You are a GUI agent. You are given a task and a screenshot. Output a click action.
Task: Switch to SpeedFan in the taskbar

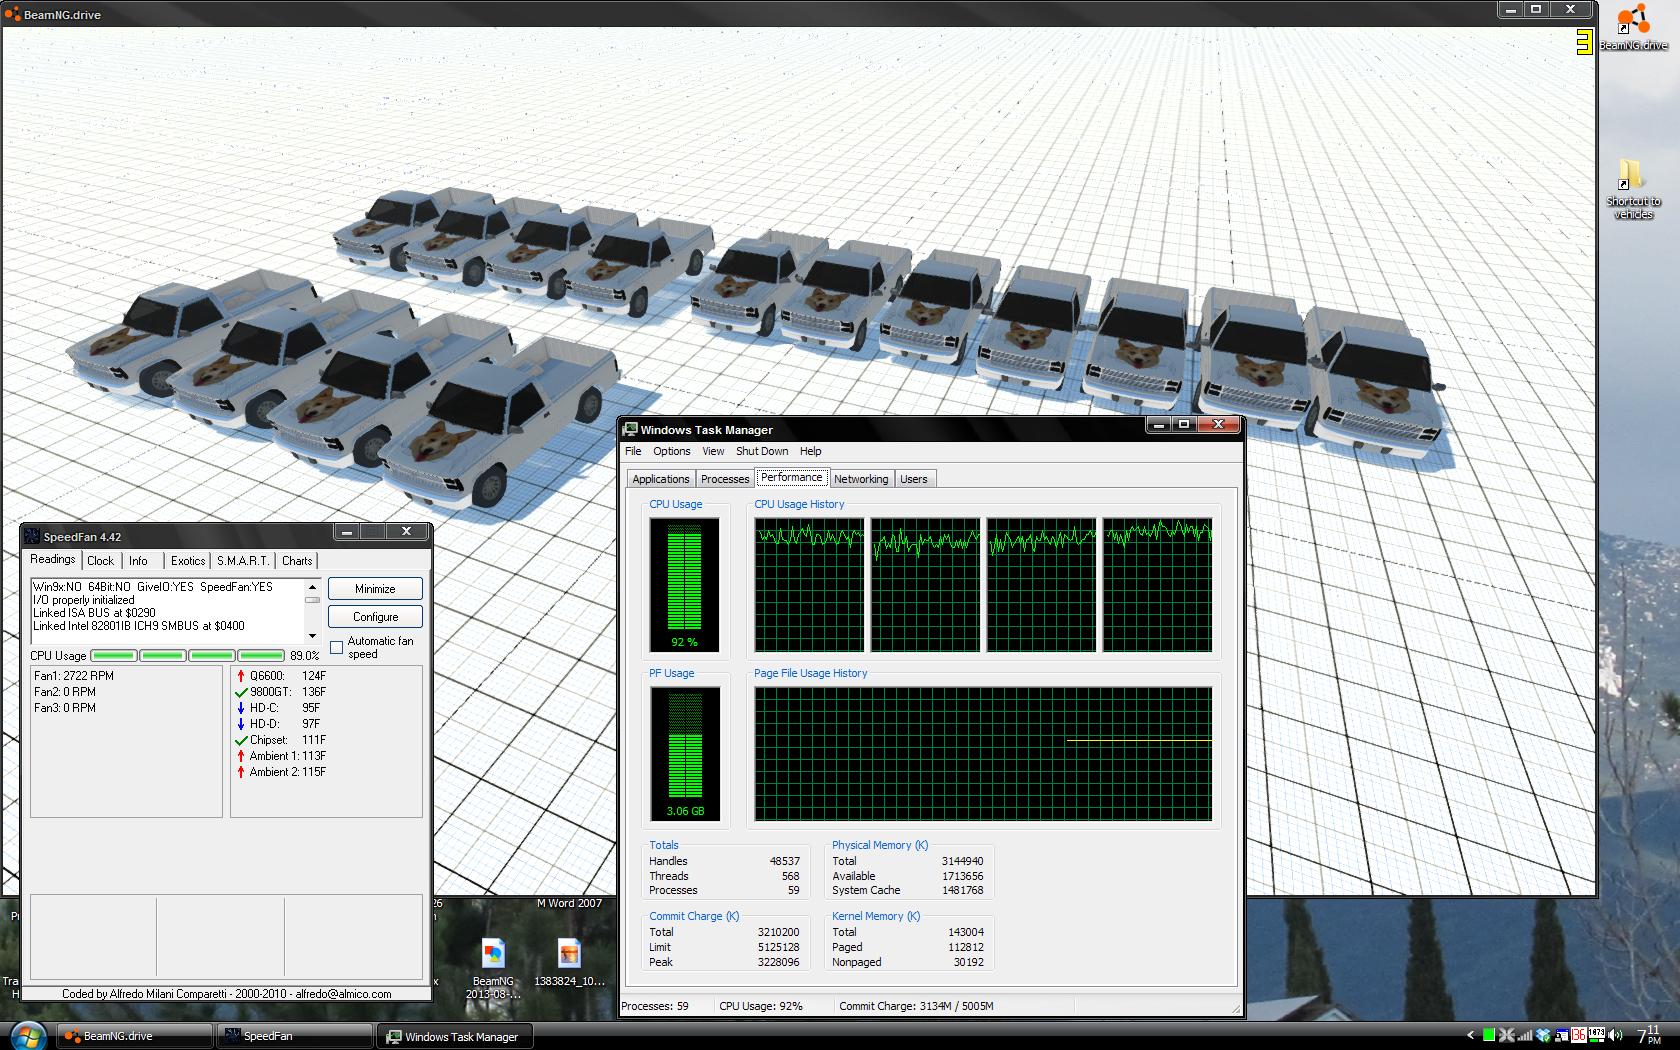tap(294, 1036)
